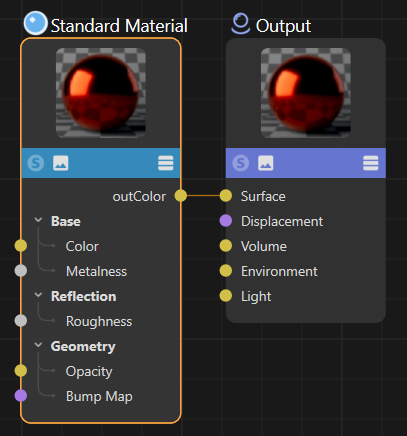Select the purple Bump Map port
The width and height of the screenshot is (407, 436).
[21, 396]
